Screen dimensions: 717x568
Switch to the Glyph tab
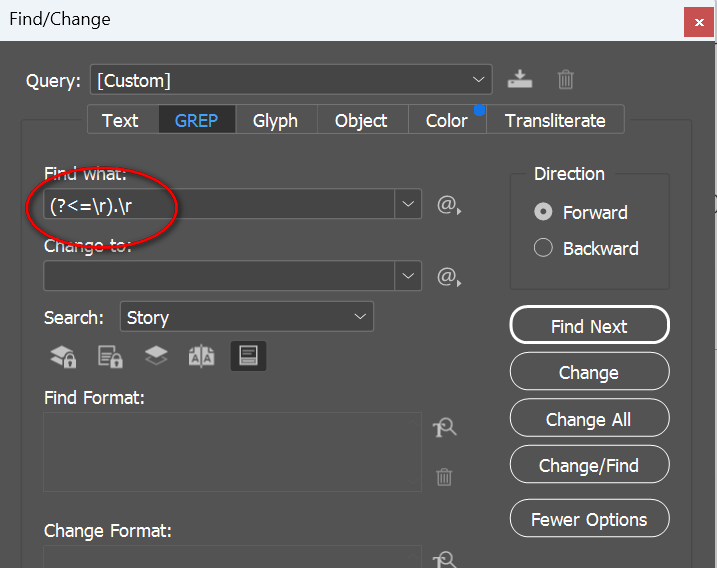(x=275, y=120)
